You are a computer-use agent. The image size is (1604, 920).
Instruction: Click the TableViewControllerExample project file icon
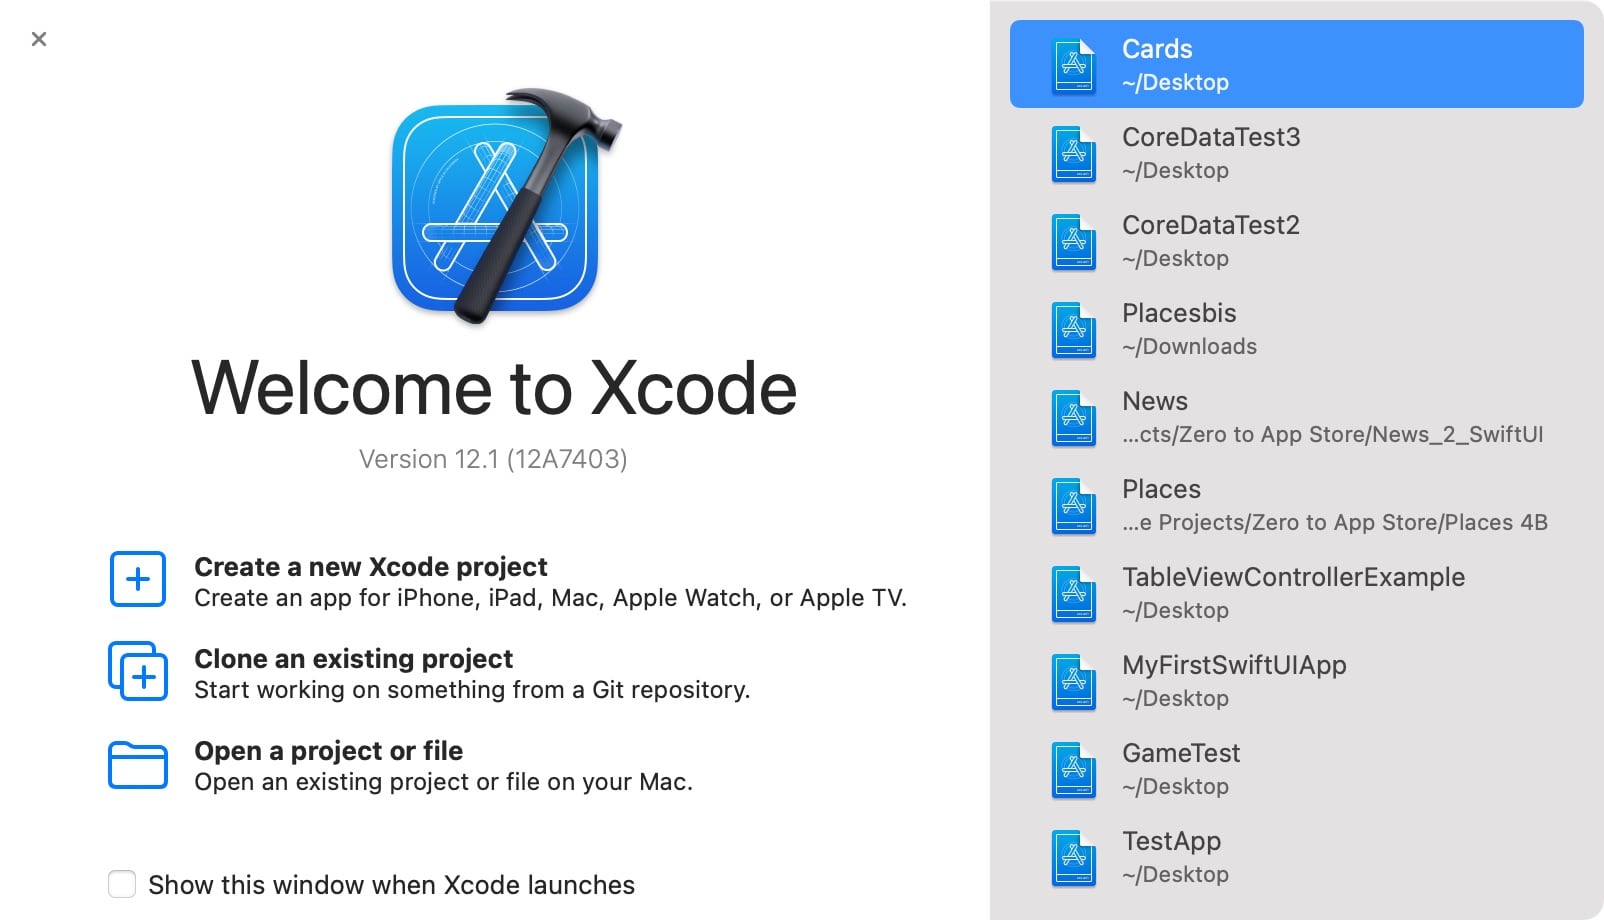pos(1074,593)
